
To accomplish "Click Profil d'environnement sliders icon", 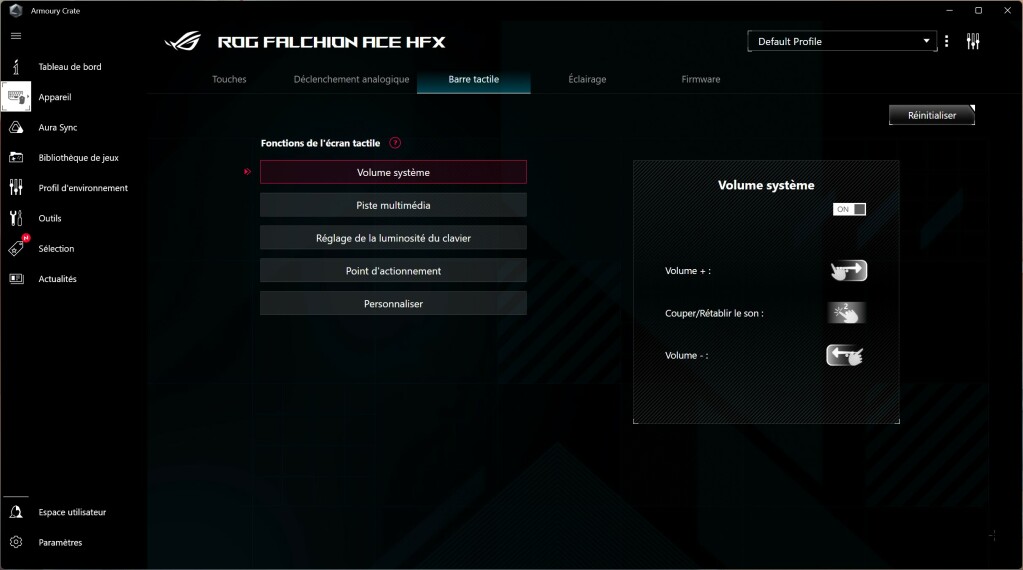I will pos(16,188).
